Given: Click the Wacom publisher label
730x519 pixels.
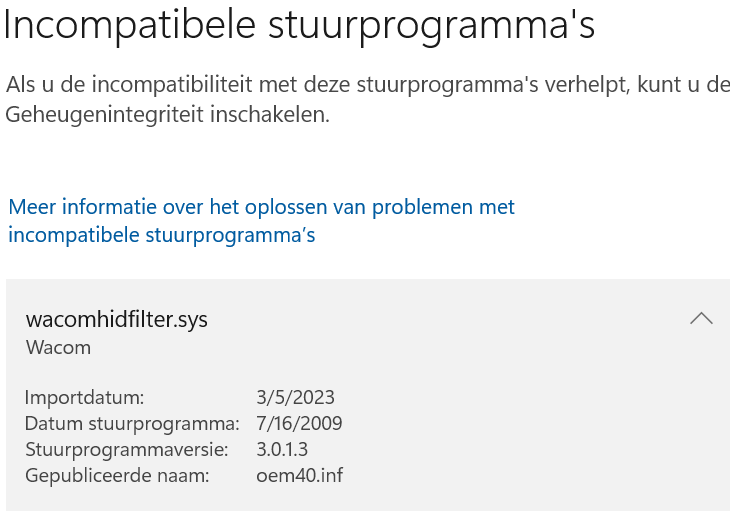Looking at the screenshot, I should tap(58, 348).
